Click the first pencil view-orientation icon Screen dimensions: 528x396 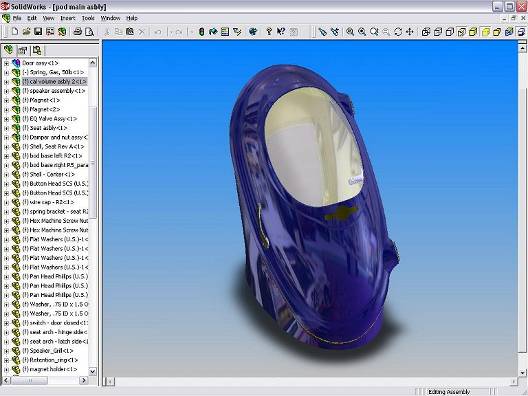point(323,32)
